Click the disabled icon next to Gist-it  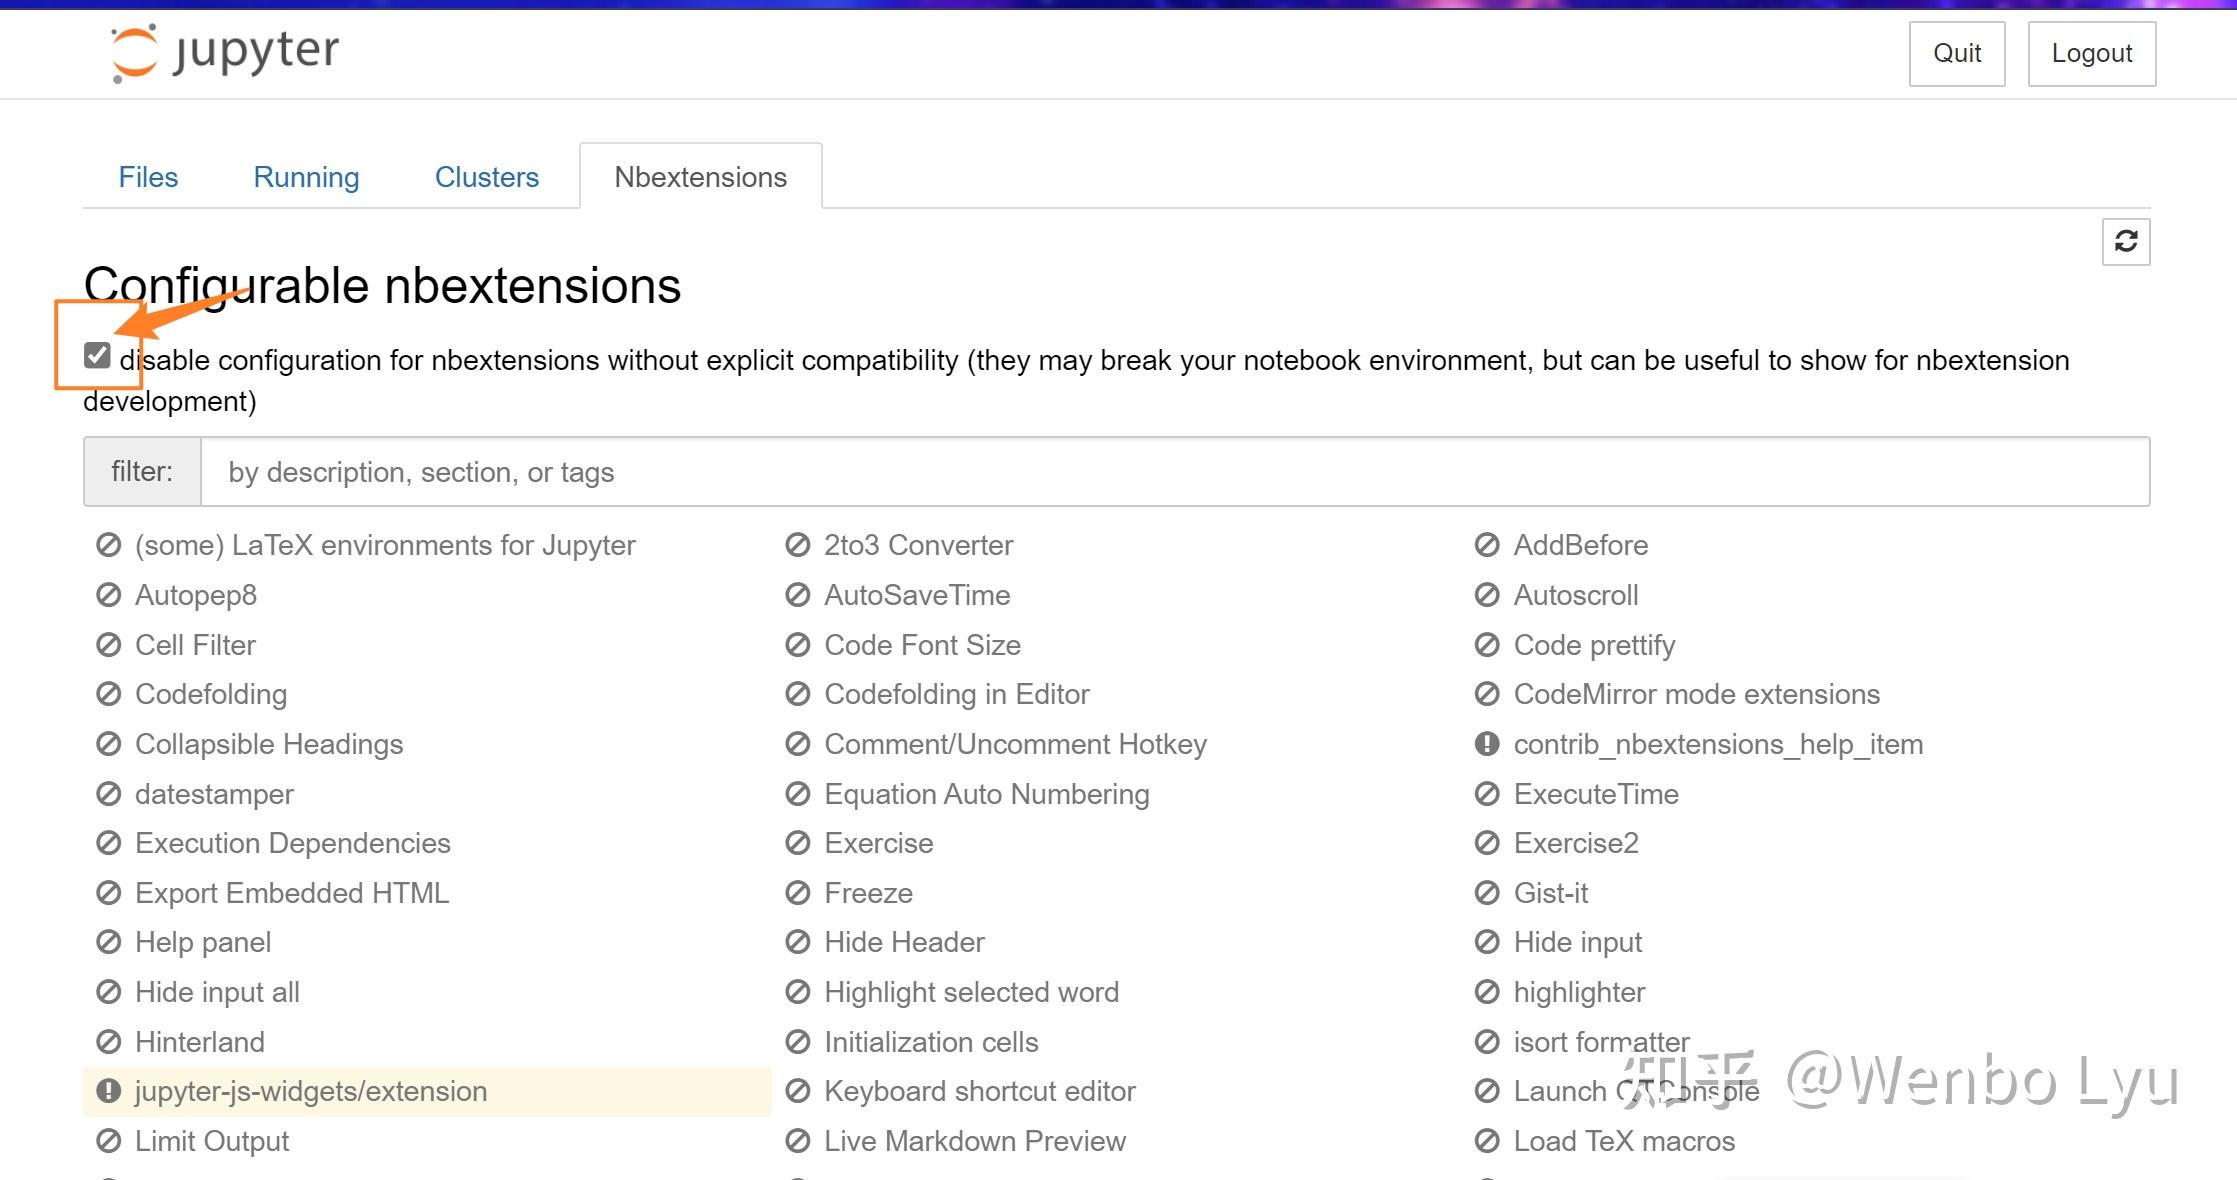(x=1486, y=893)
